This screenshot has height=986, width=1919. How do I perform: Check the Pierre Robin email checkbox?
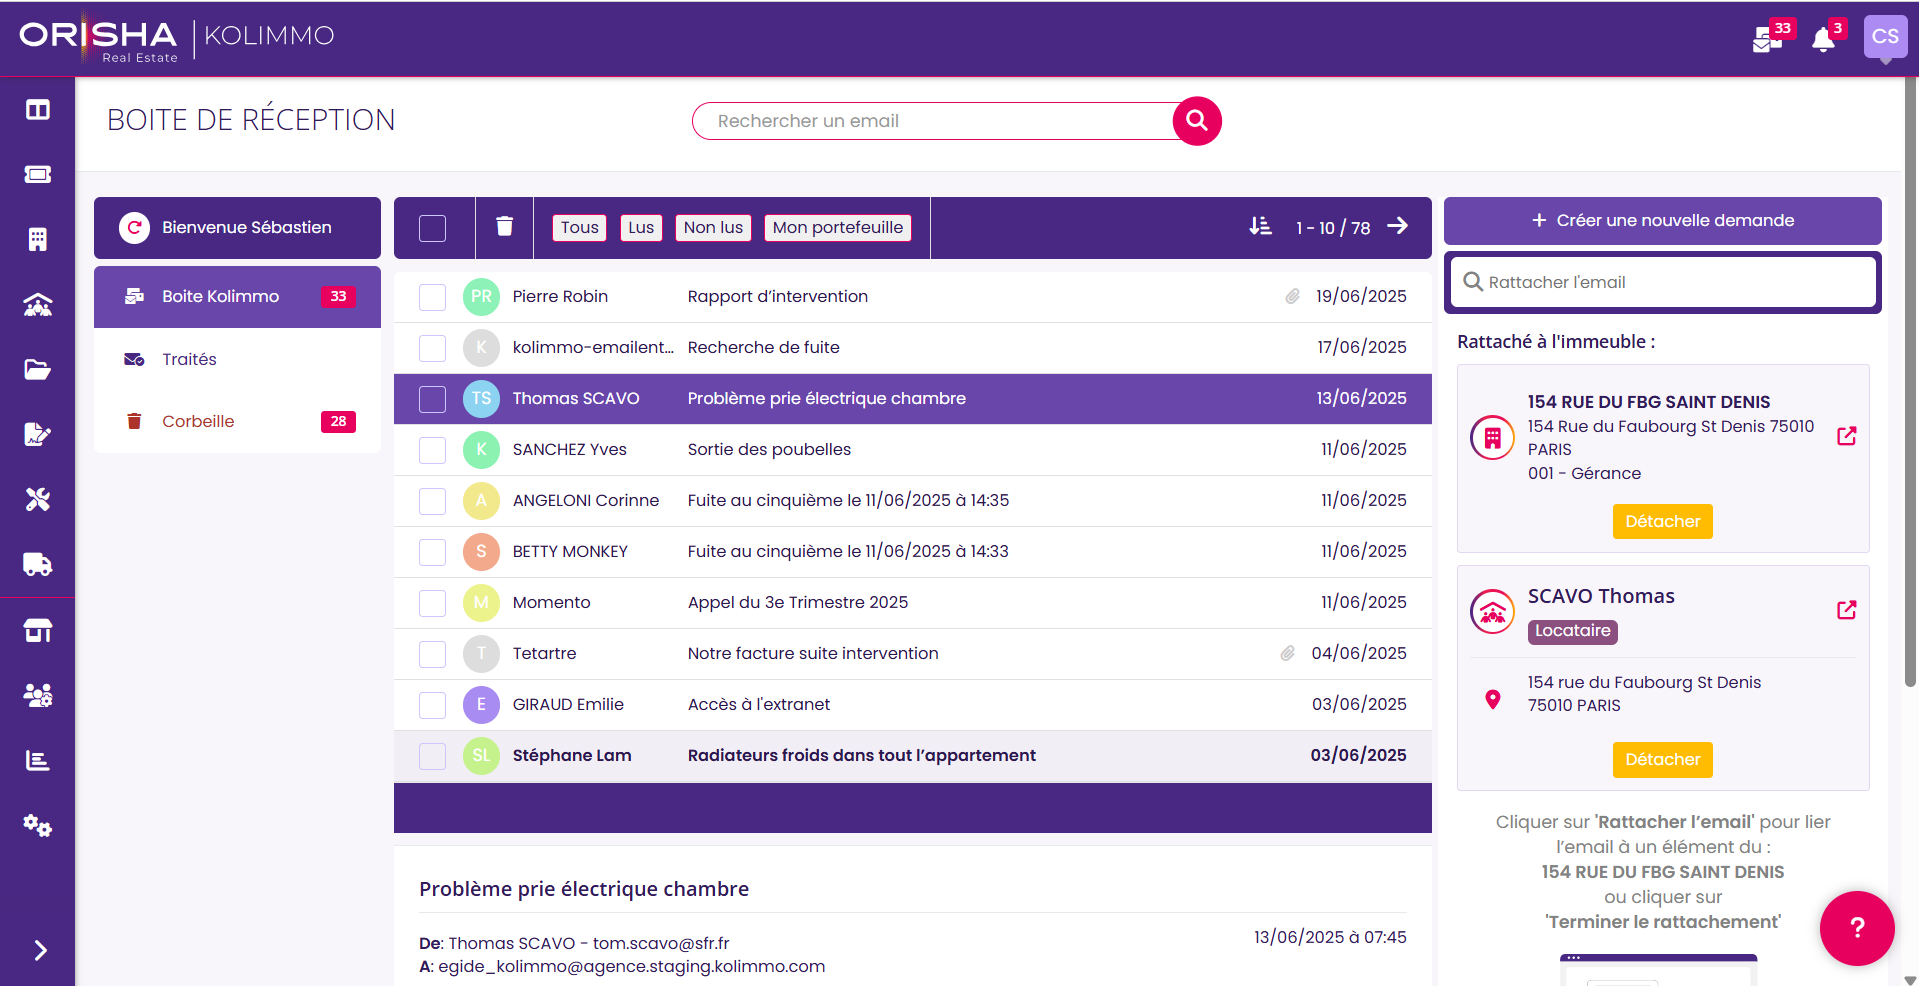coord(433,297)
